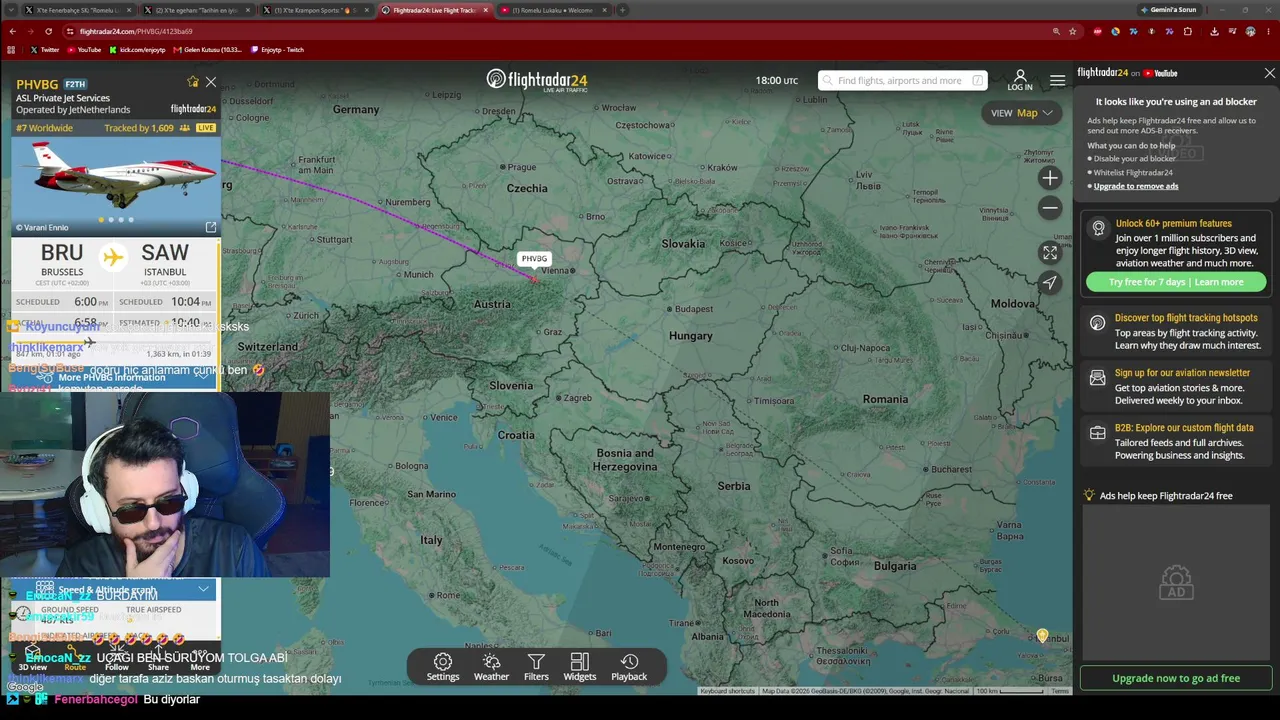Bookmark this page with star icon
The image size is (1280, 720).
coord(1072,31)
